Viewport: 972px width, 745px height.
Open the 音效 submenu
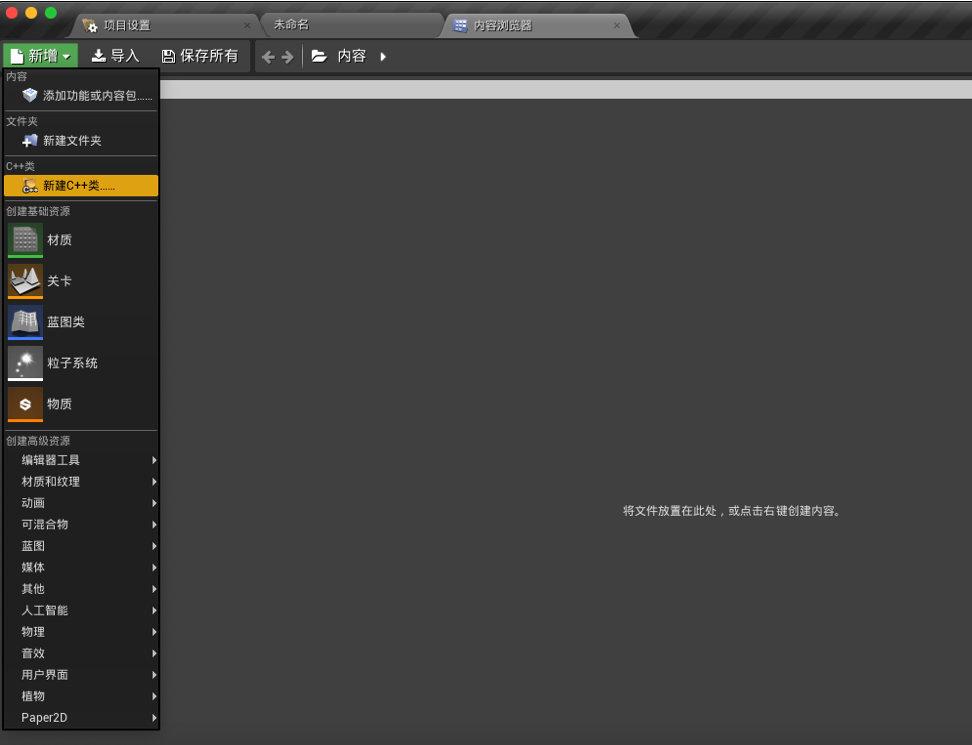[x=81, y=653]
